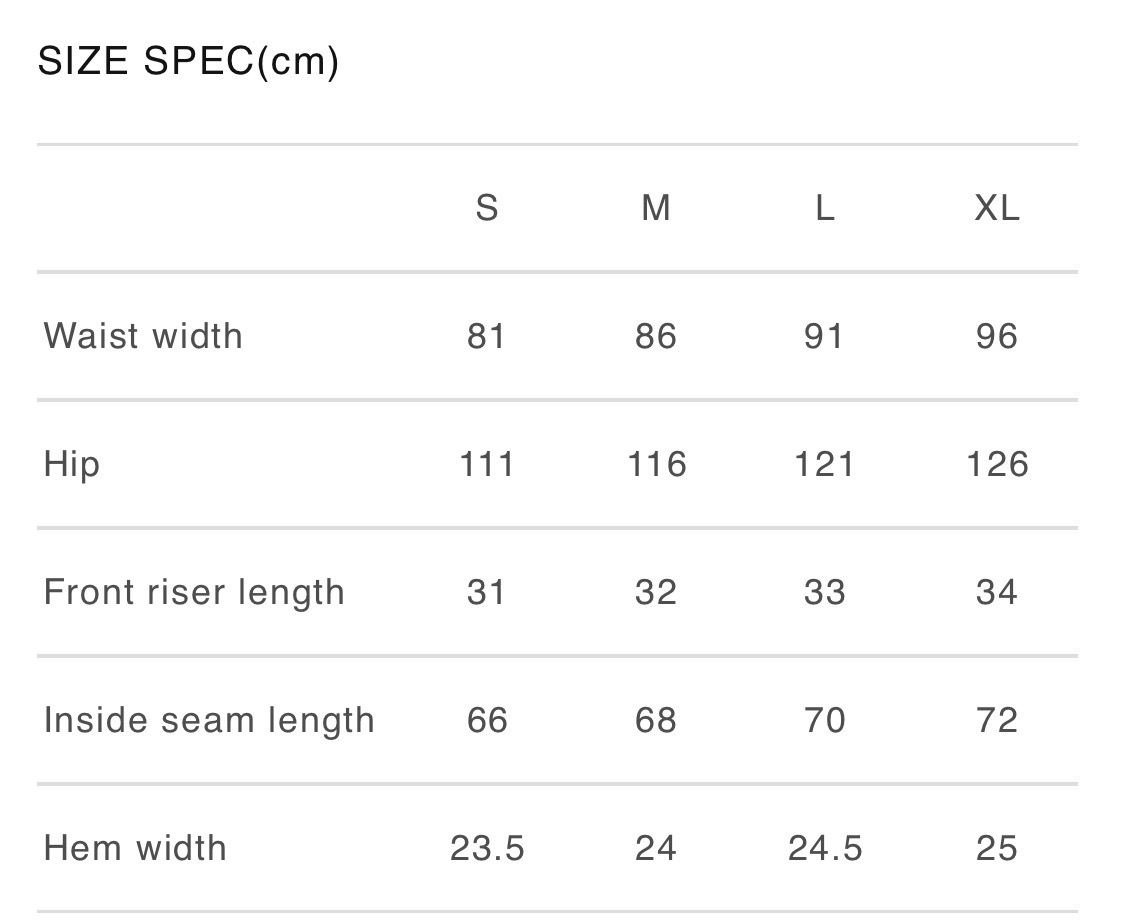Click the hip value 126
Image resolution: width=1138 pixels, height=923 pixels.
[997, 464]
